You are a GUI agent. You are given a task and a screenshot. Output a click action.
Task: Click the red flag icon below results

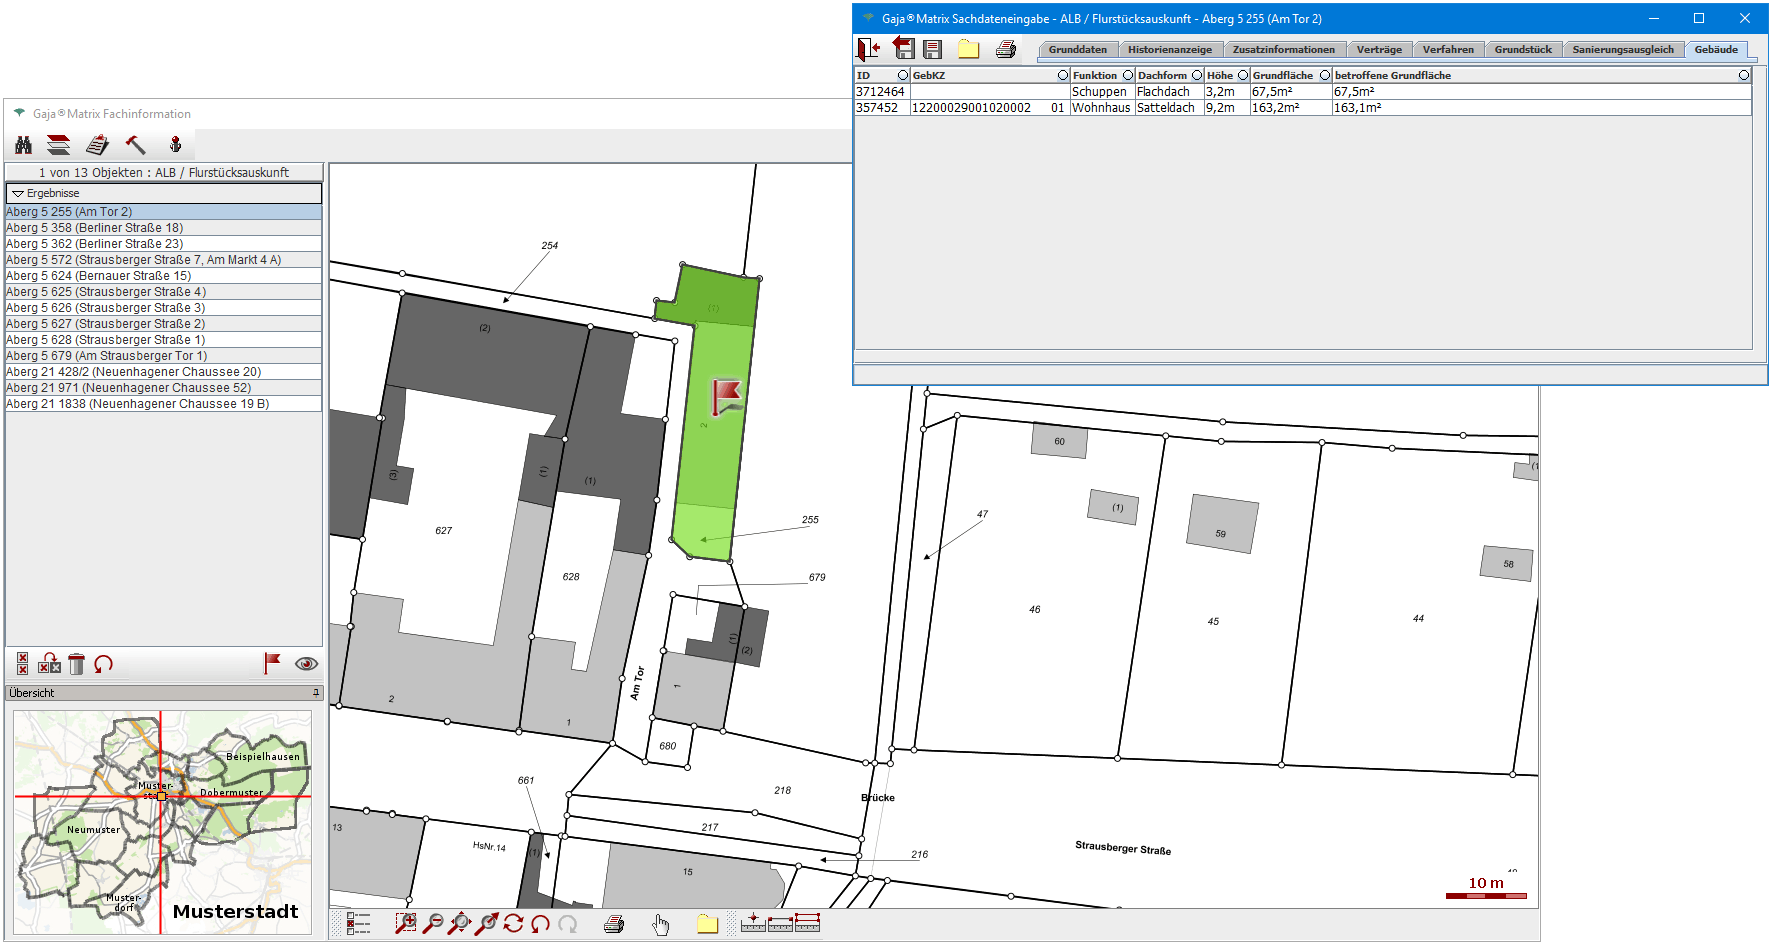272,663
